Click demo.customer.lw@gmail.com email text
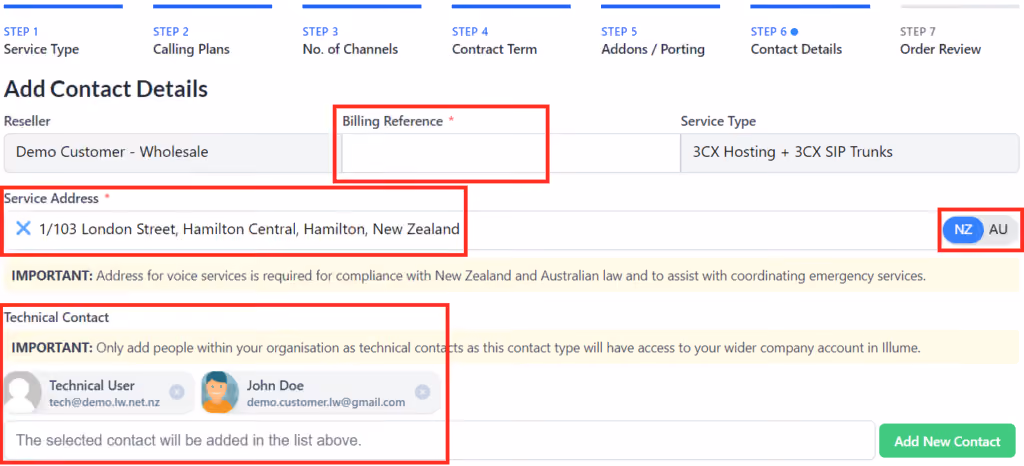Screen dimensions: 1024x466 pyautogui.click(x=326, y=403)
